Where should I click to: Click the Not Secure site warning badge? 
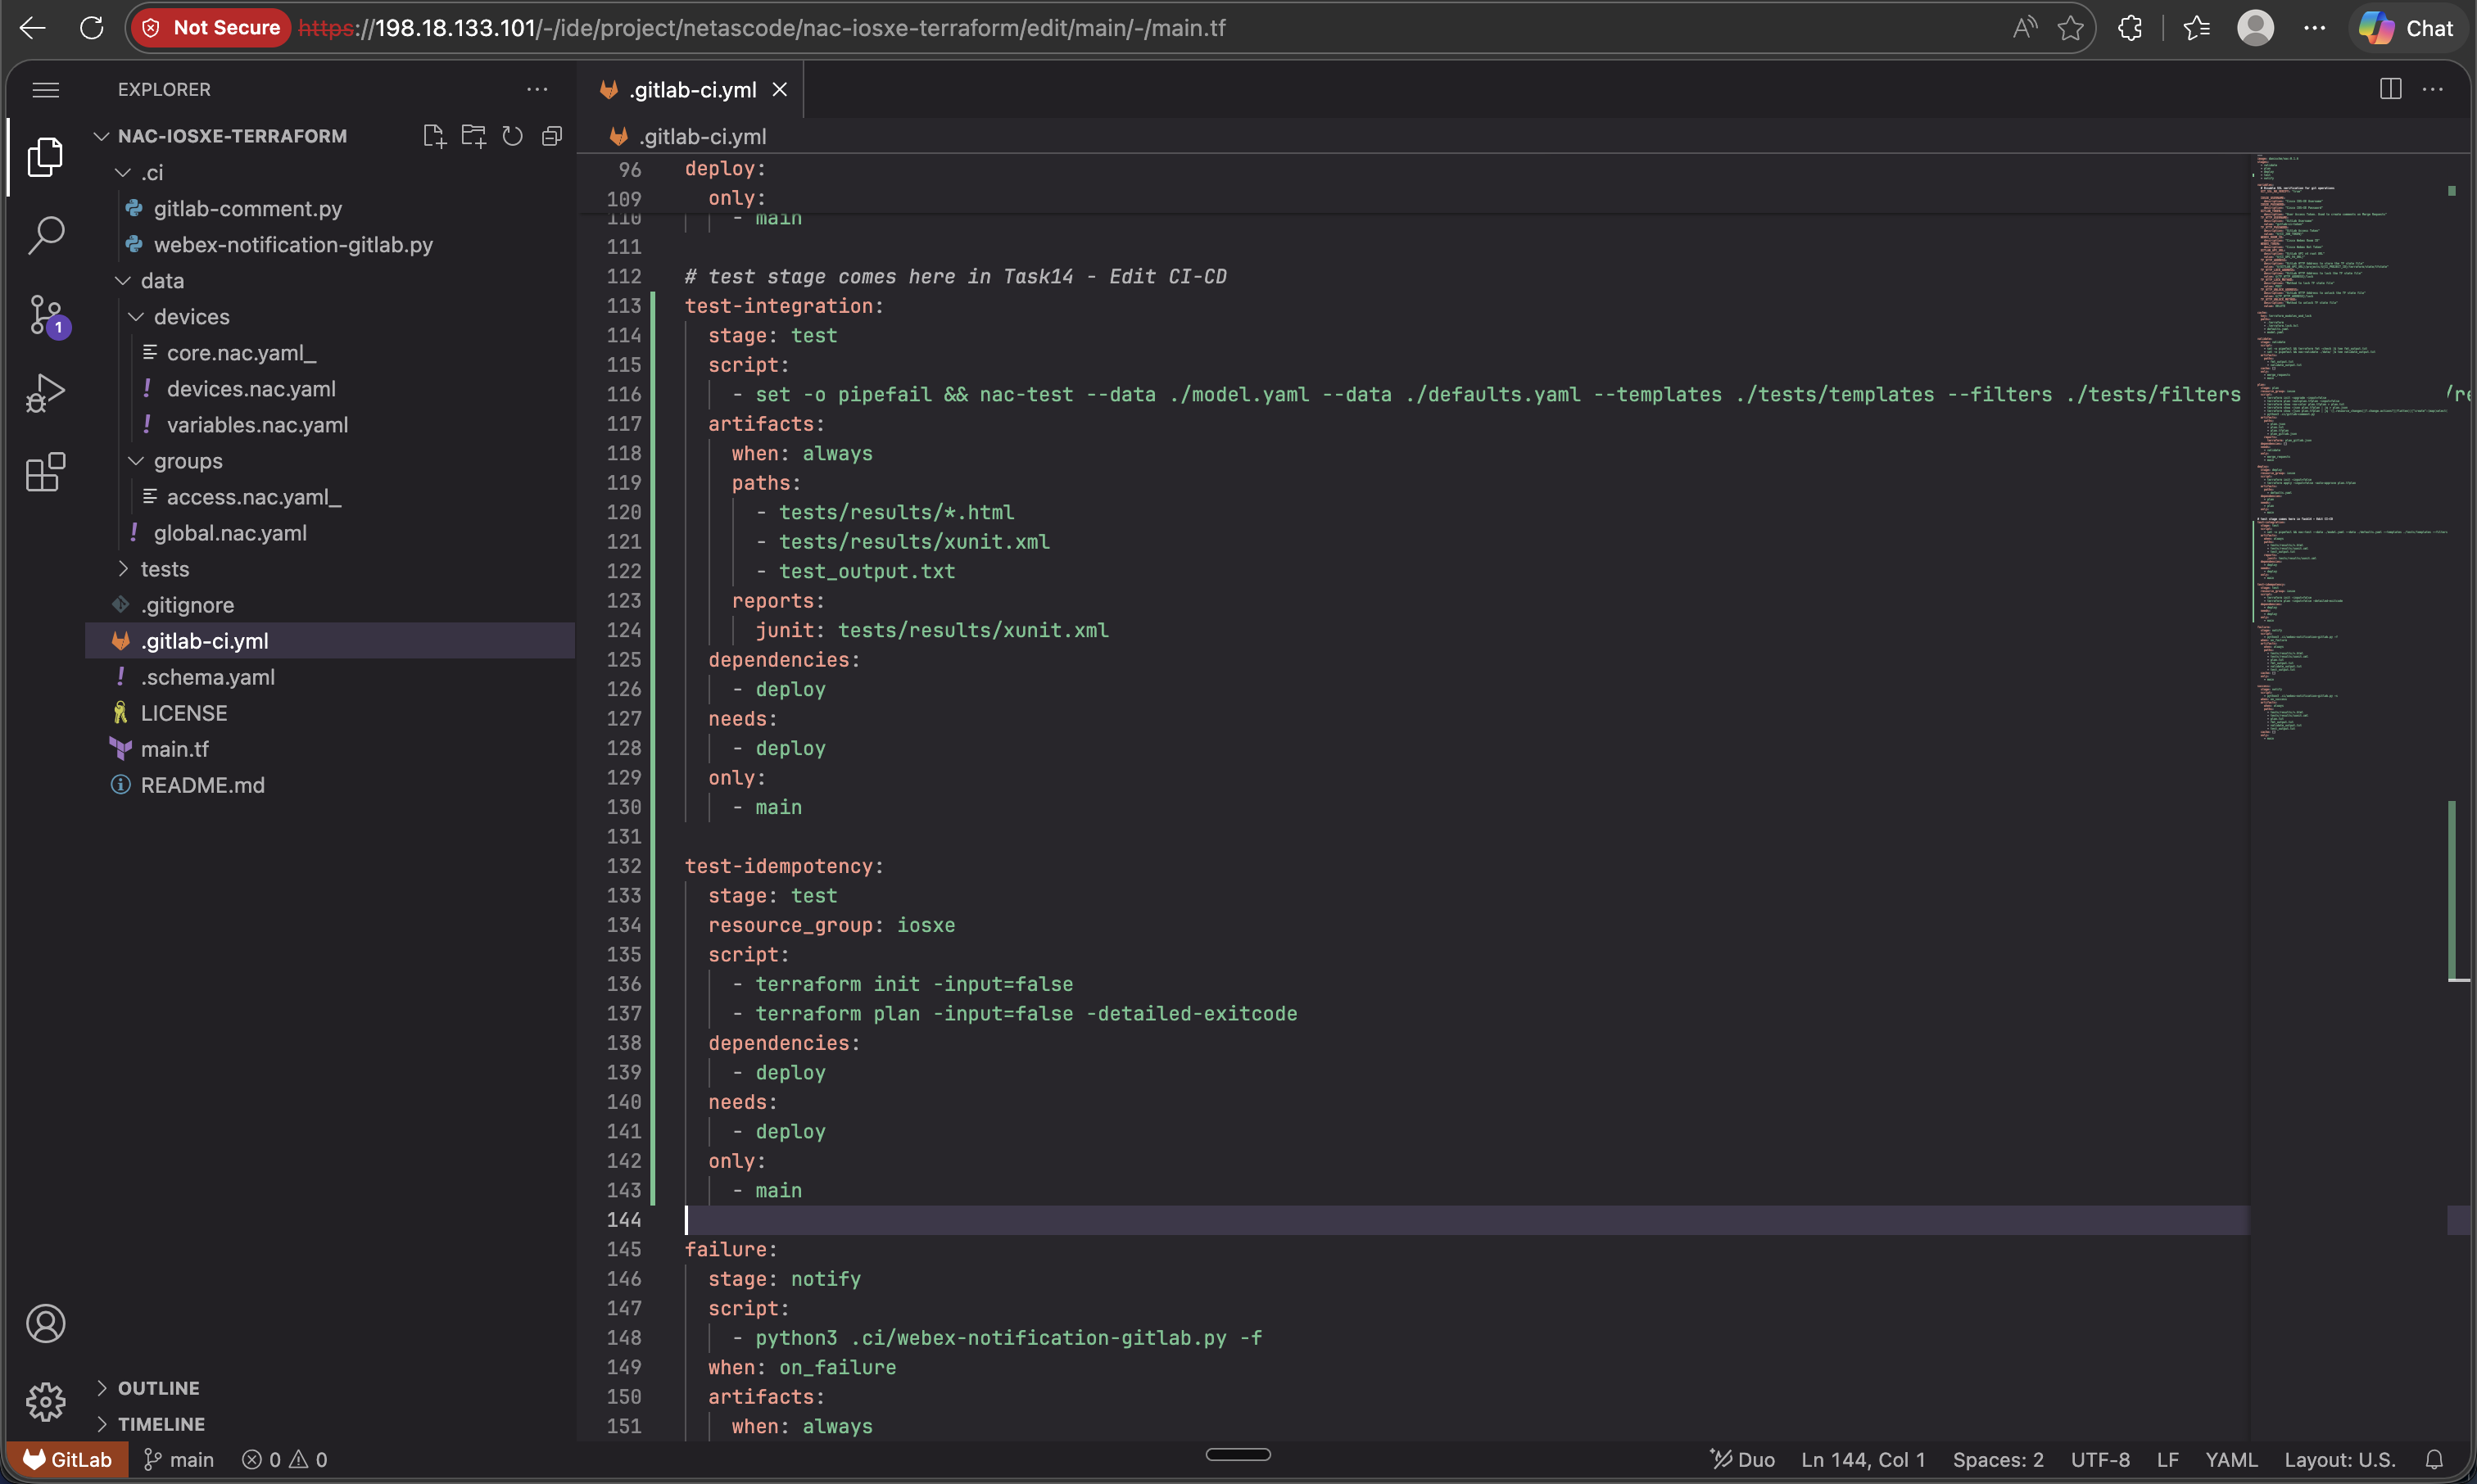[x=211, y=28]
